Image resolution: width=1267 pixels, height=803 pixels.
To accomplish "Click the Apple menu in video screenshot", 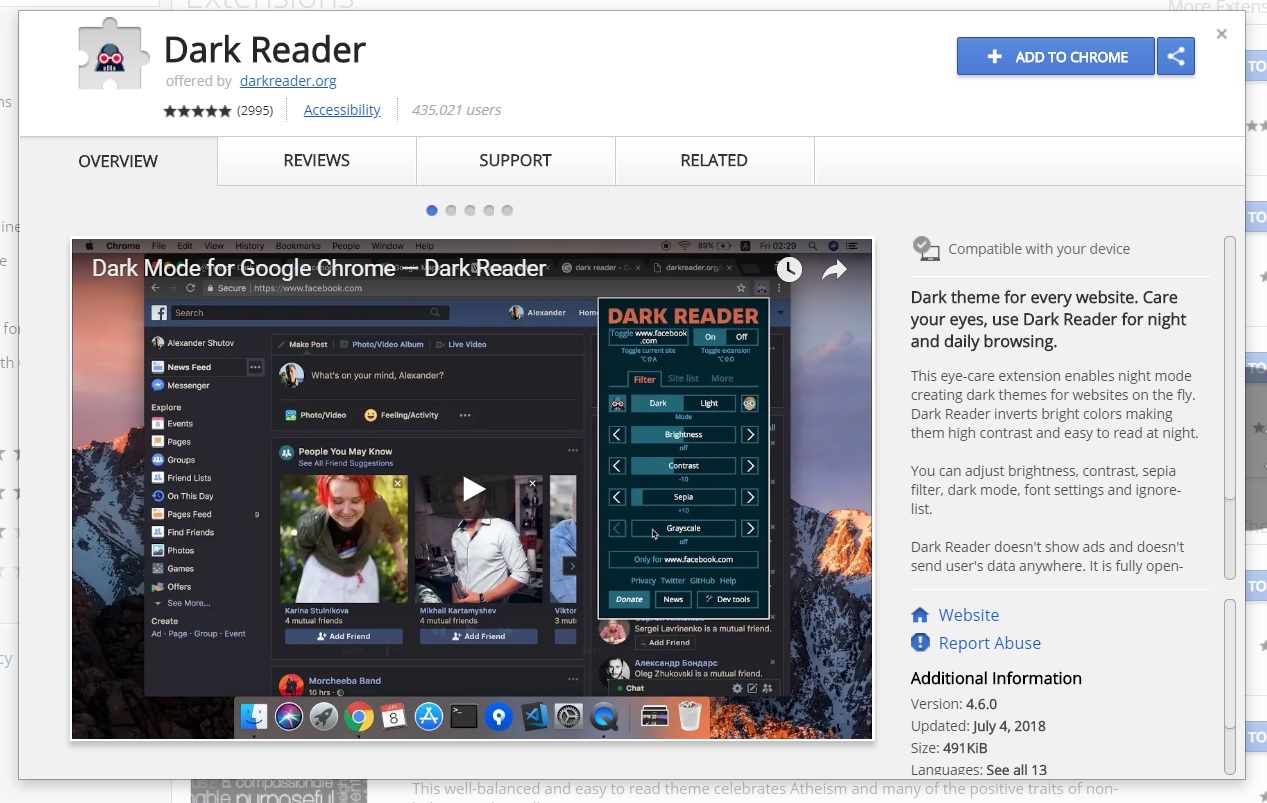I will pos(88,246).
